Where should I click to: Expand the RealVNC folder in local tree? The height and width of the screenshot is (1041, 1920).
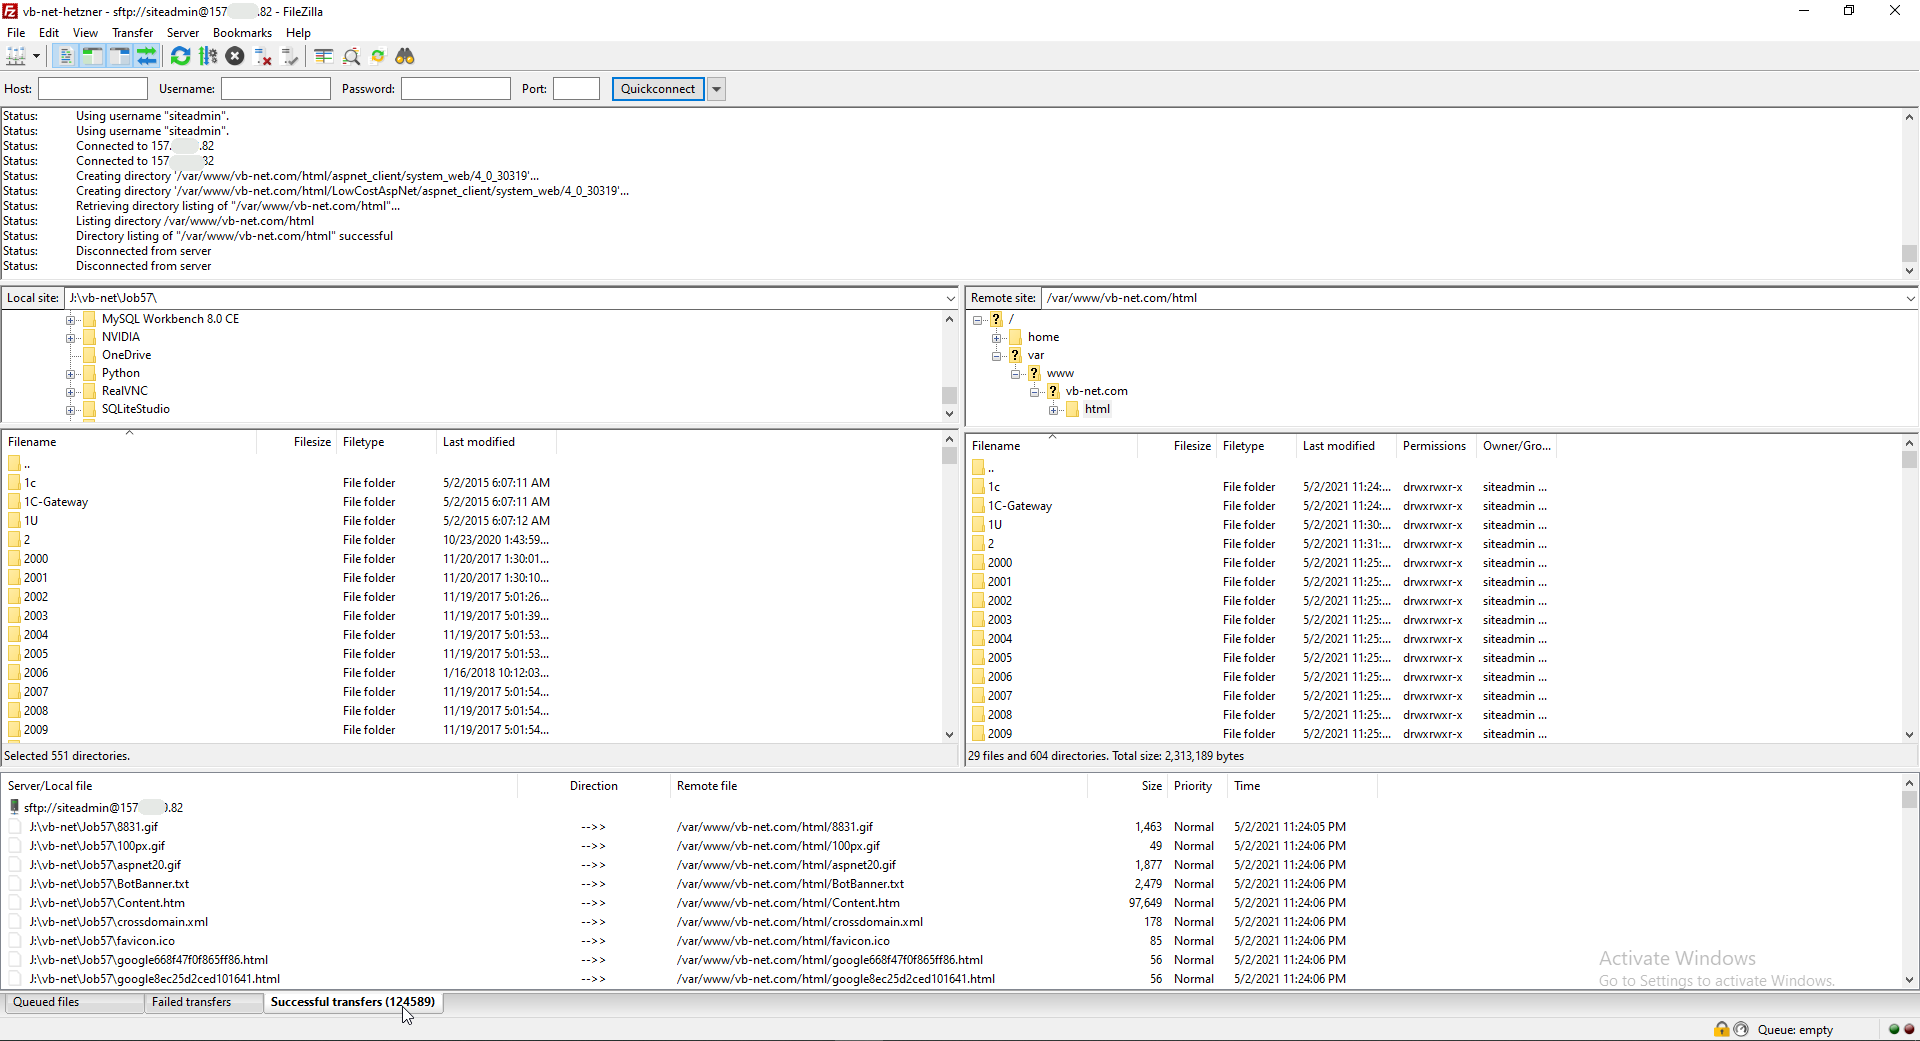click(x=71, y=392)
